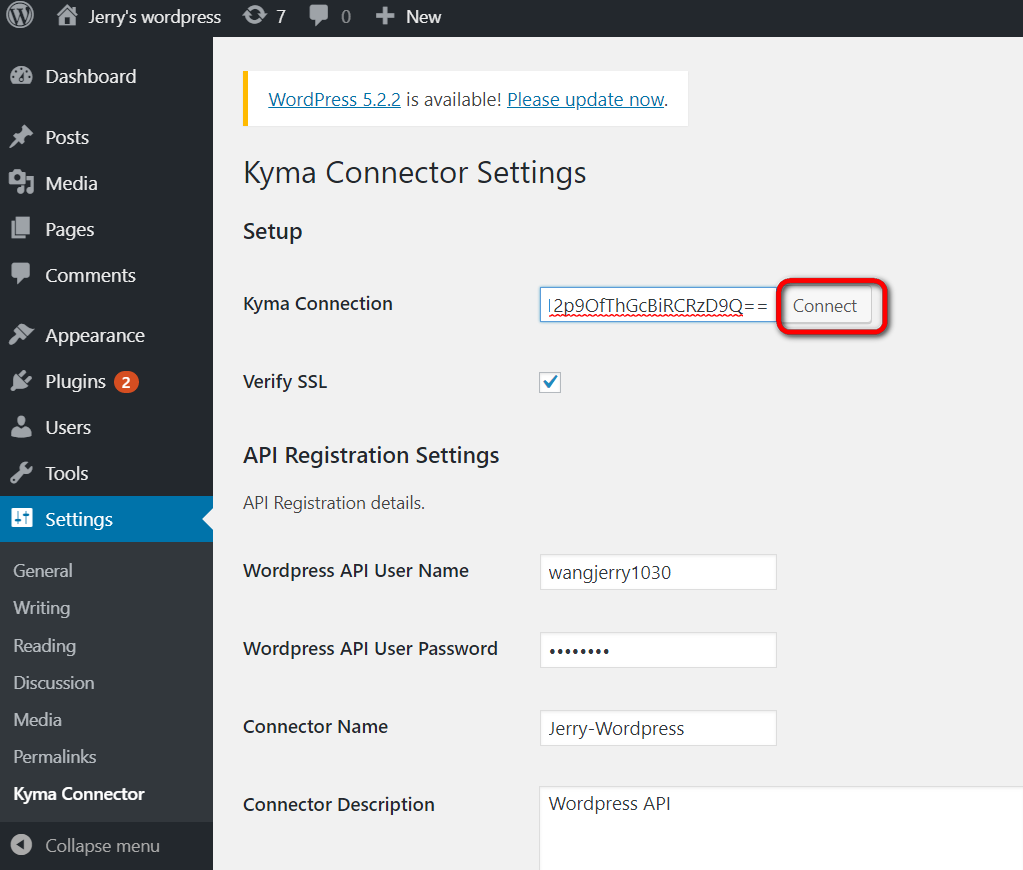Collapse the admin sidebar menu
This screenshot has width=1023, height=870.
point(86,846)
